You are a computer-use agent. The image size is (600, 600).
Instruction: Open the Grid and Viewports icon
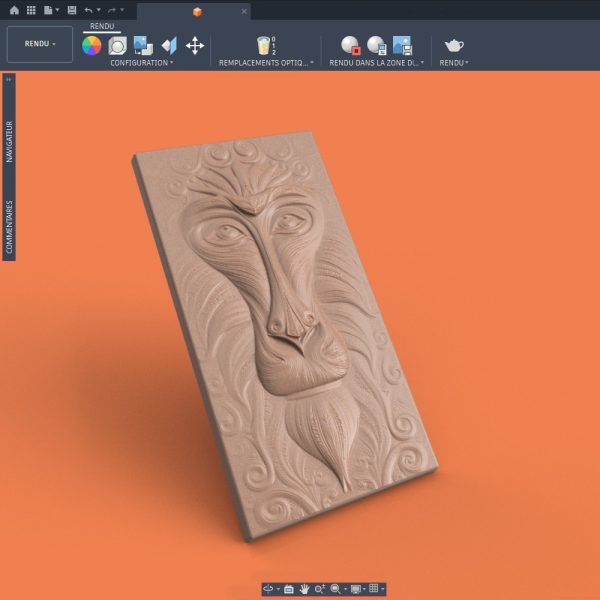[x=373, y=589]
